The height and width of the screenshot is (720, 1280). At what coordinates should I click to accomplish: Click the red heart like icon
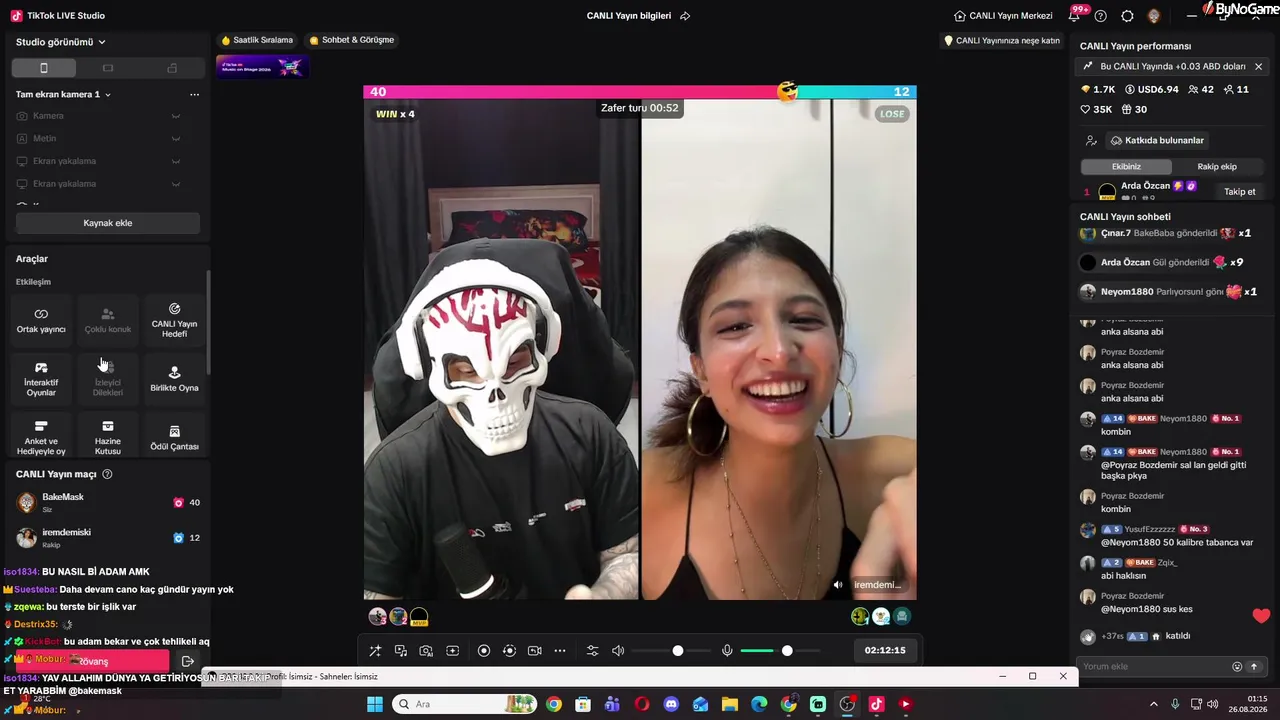pos(1261,616)
